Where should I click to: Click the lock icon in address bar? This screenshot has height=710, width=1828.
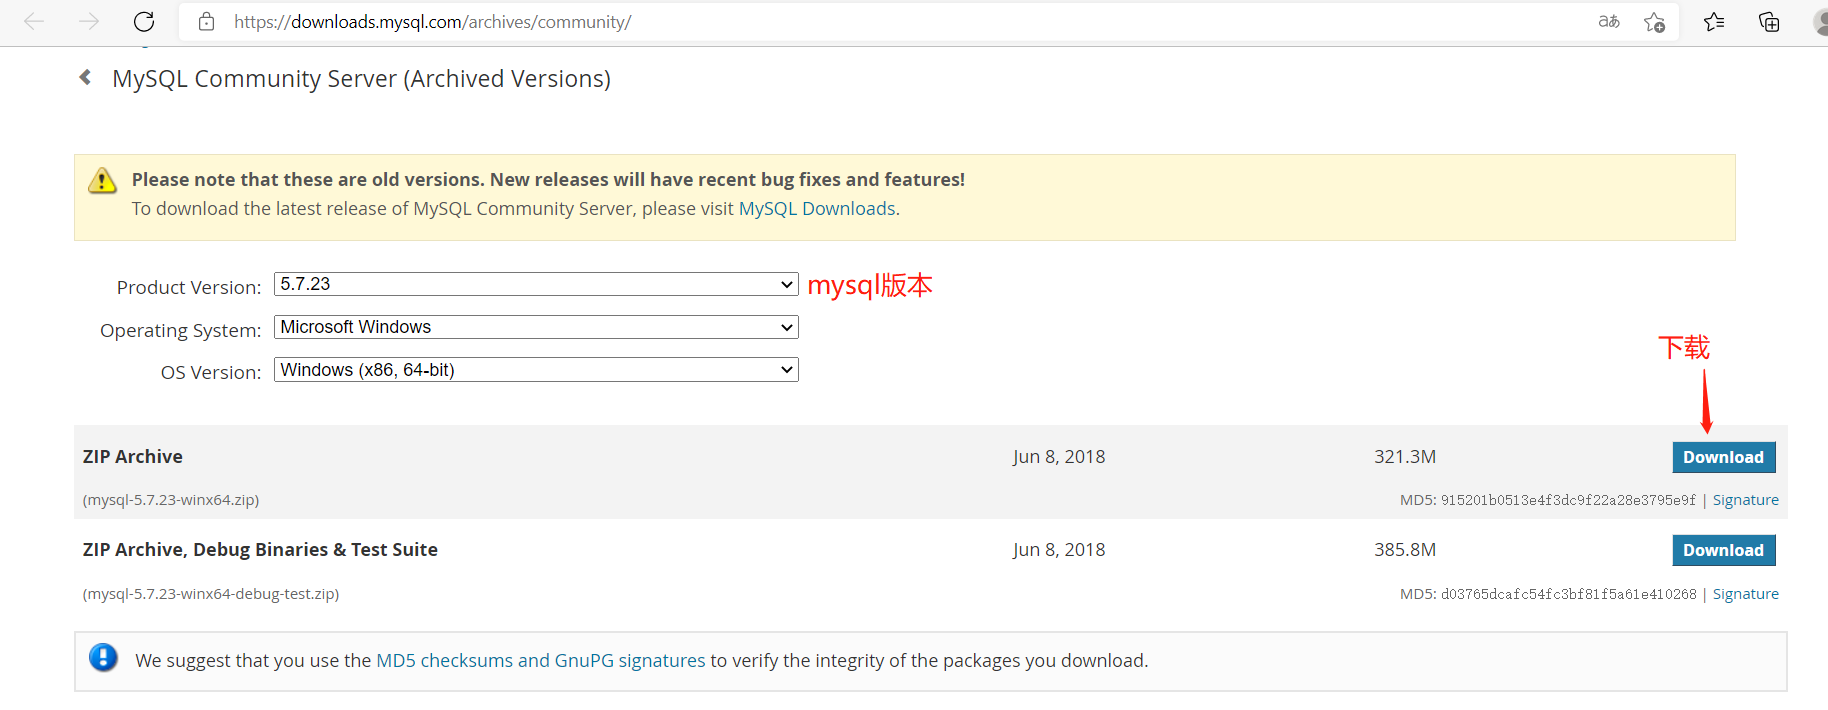click(x=207, y=22)
